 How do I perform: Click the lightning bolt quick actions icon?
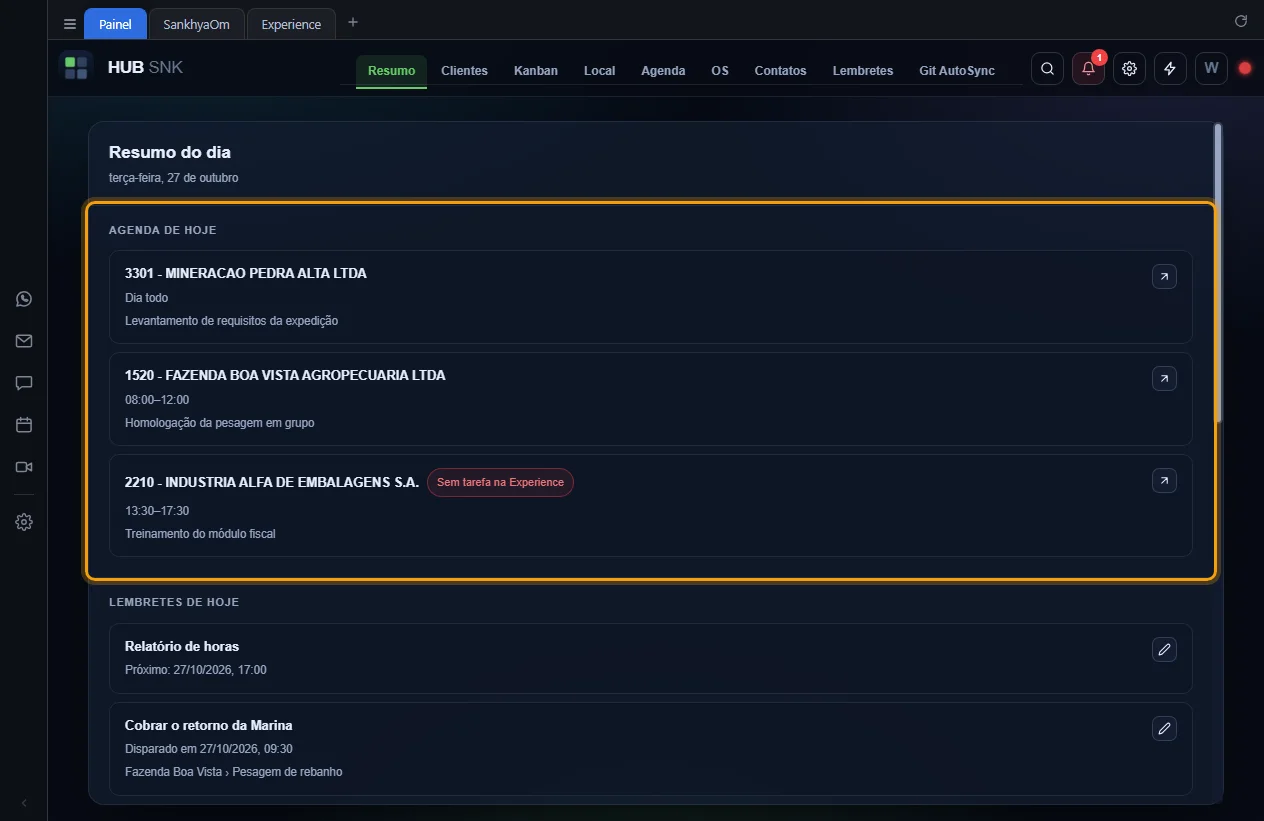click(x=1170, y=68)
